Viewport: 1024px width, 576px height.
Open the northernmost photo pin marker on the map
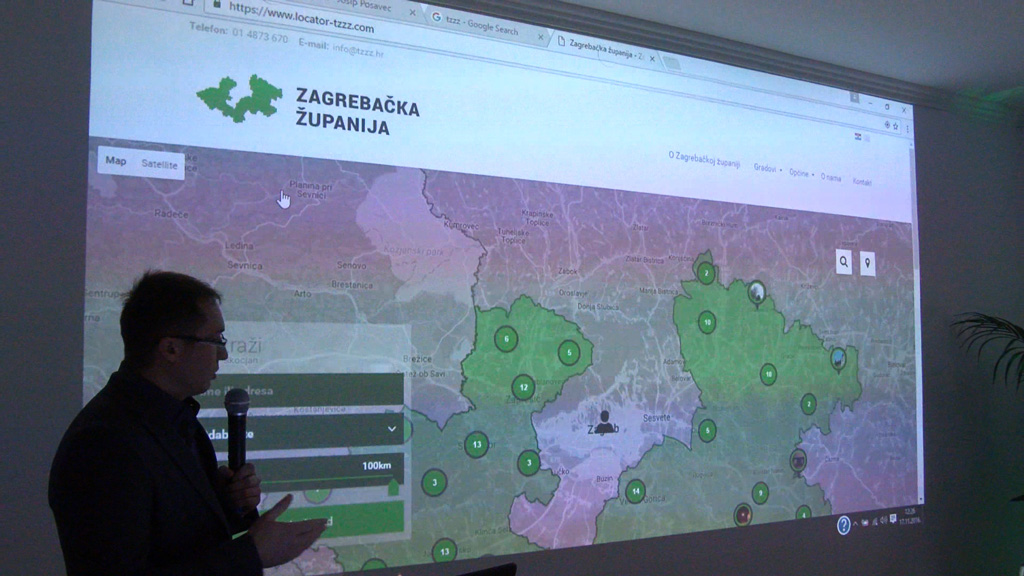pos(757,293)
